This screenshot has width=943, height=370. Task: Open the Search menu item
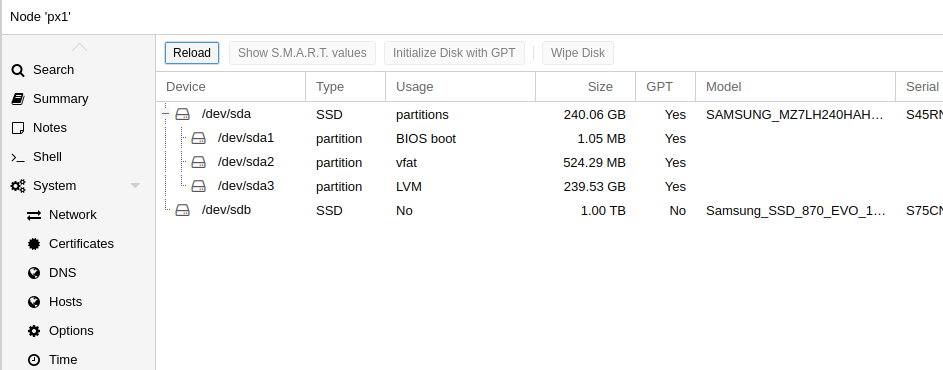[79, 70]
